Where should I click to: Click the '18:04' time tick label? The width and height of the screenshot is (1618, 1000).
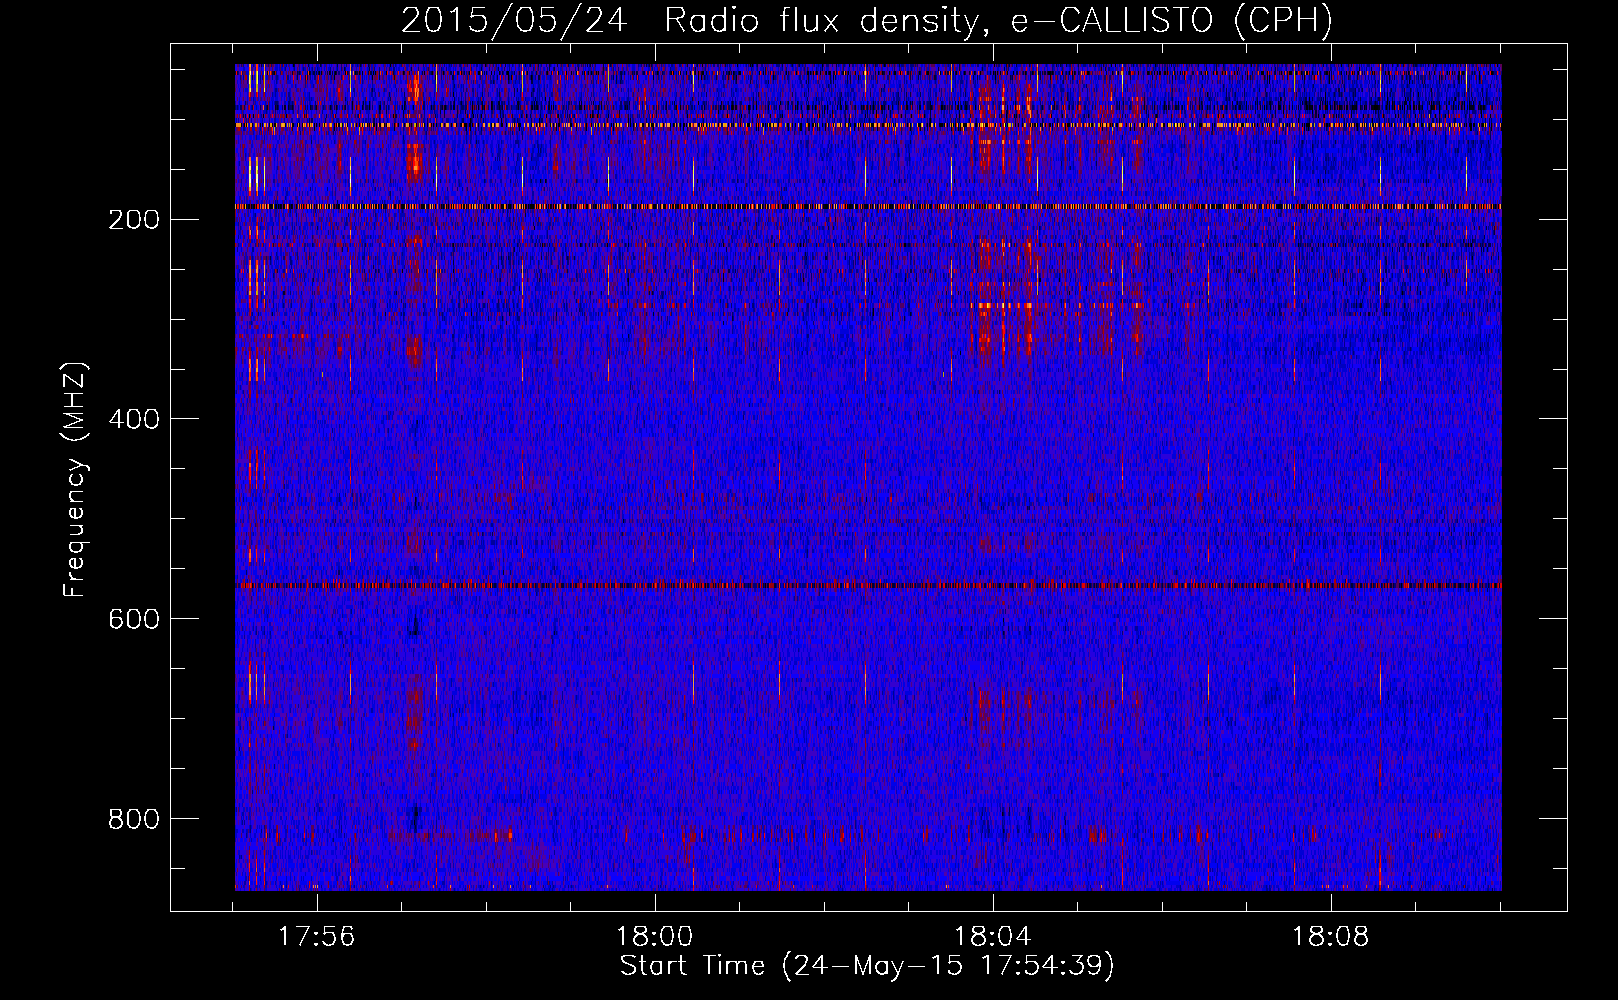[992, 937]
